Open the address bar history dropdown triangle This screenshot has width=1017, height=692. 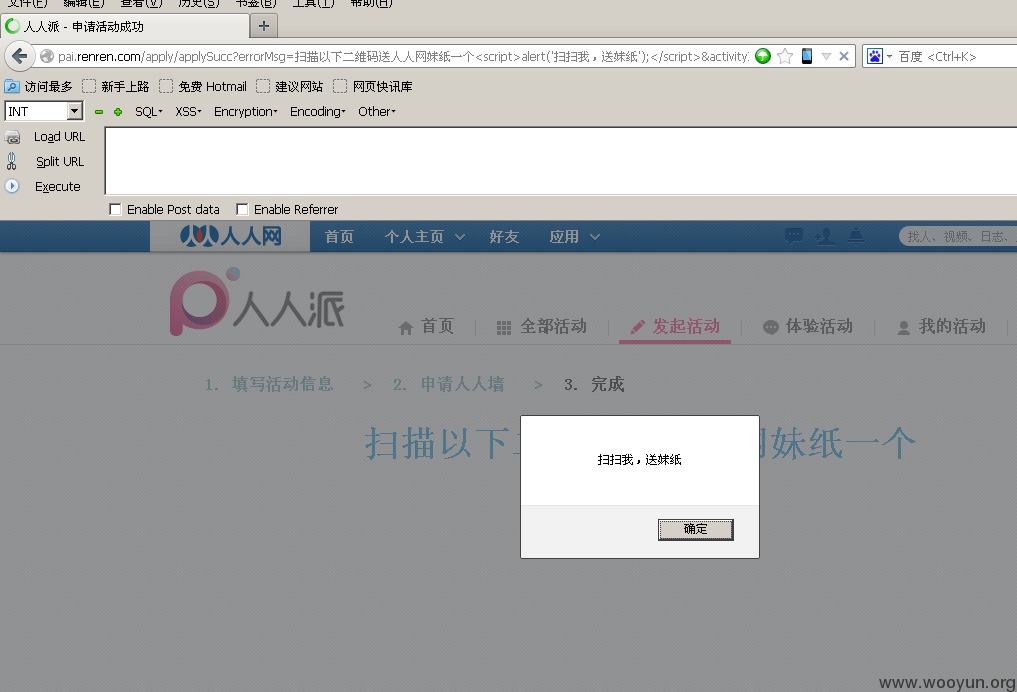(x=826, y=56)
